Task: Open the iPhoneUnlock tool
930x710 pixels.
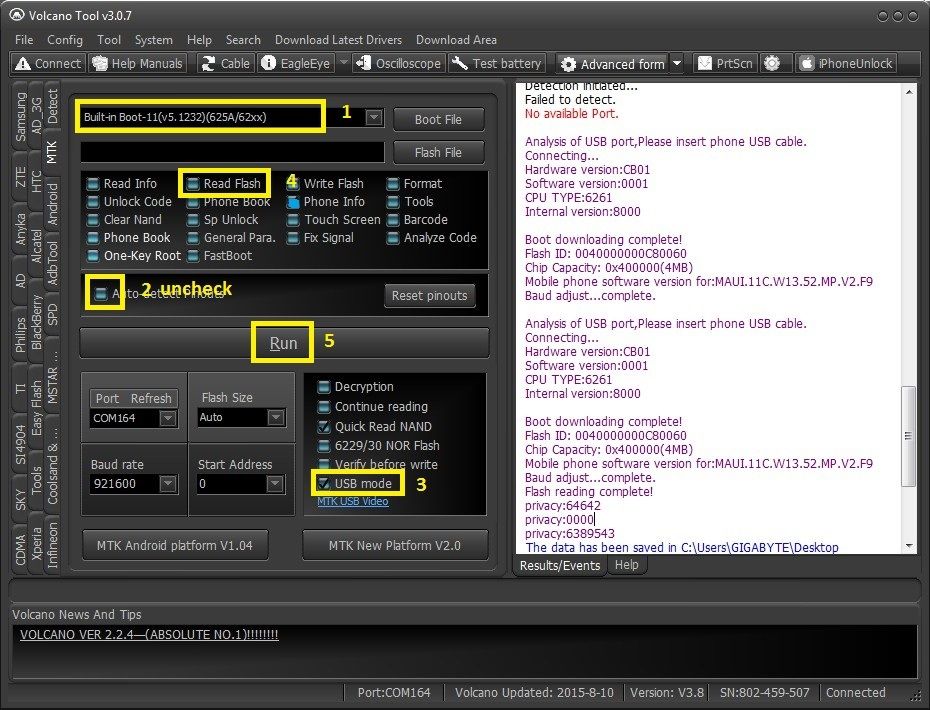Action: point(846,63)
